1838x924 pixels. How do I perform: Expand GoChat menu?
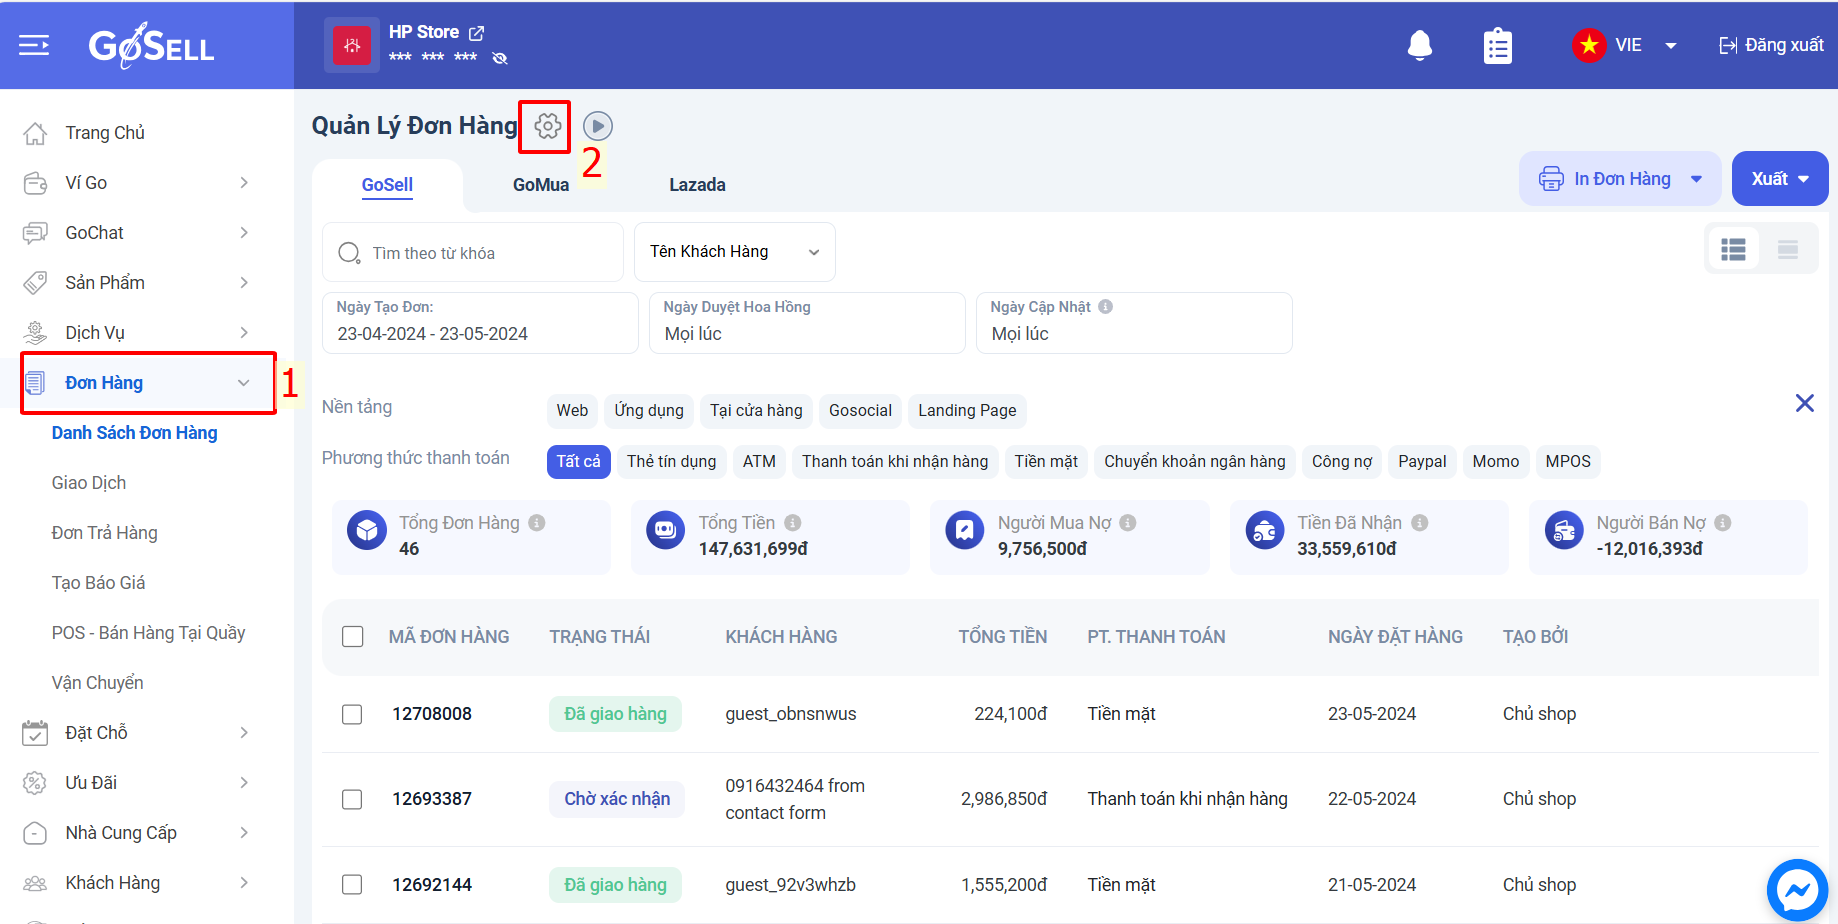(x=244, y=233)
